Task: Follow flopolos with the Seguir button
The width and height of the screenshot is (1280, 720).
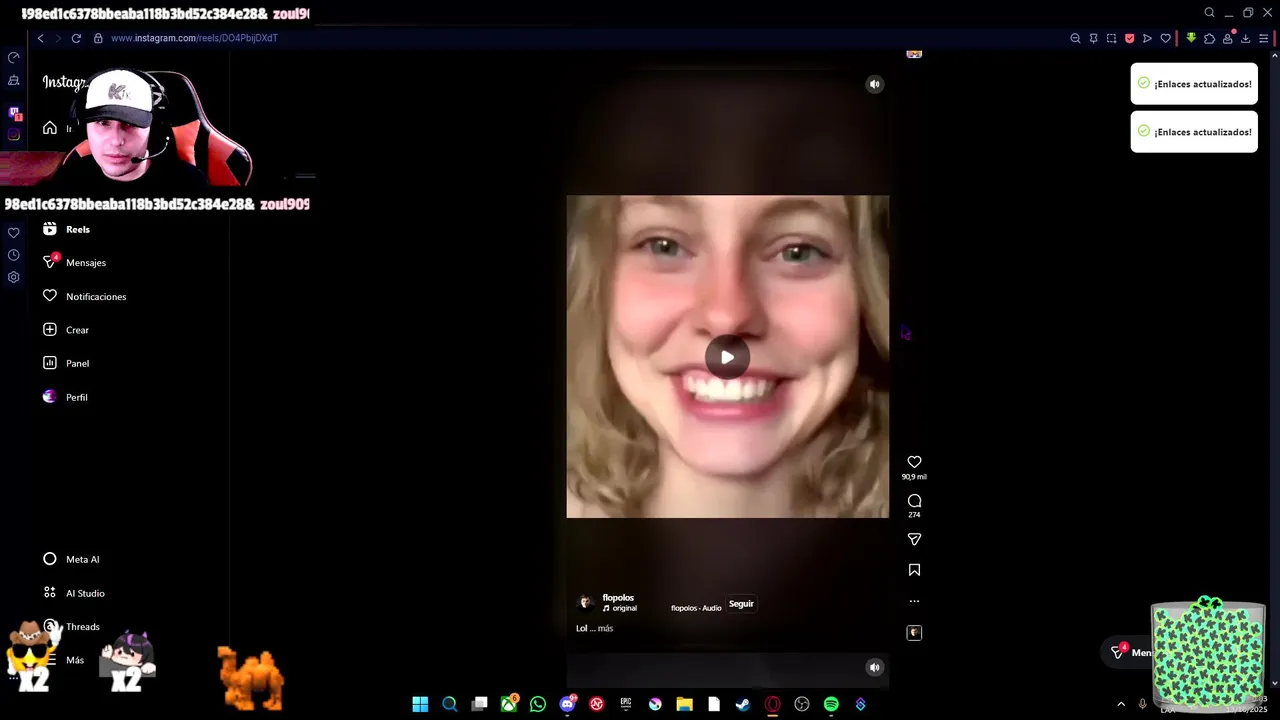Action: pyautogui.click(x=741, y=604)
